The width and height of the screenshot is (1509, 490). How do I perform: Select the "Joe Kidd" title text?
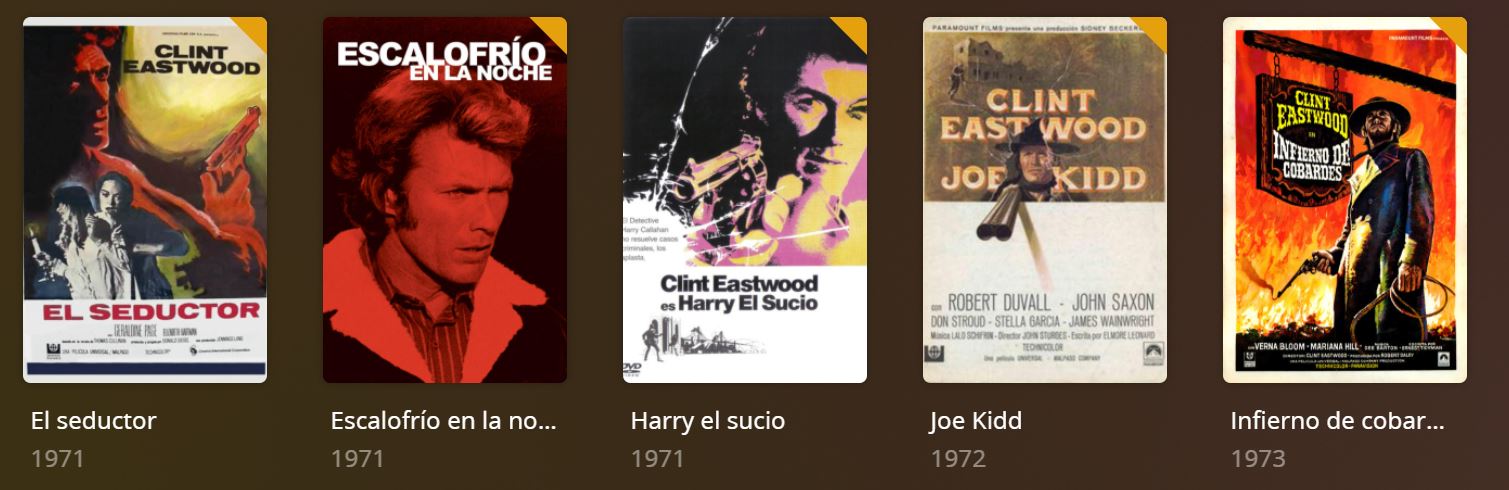click(x=976, y=421)
